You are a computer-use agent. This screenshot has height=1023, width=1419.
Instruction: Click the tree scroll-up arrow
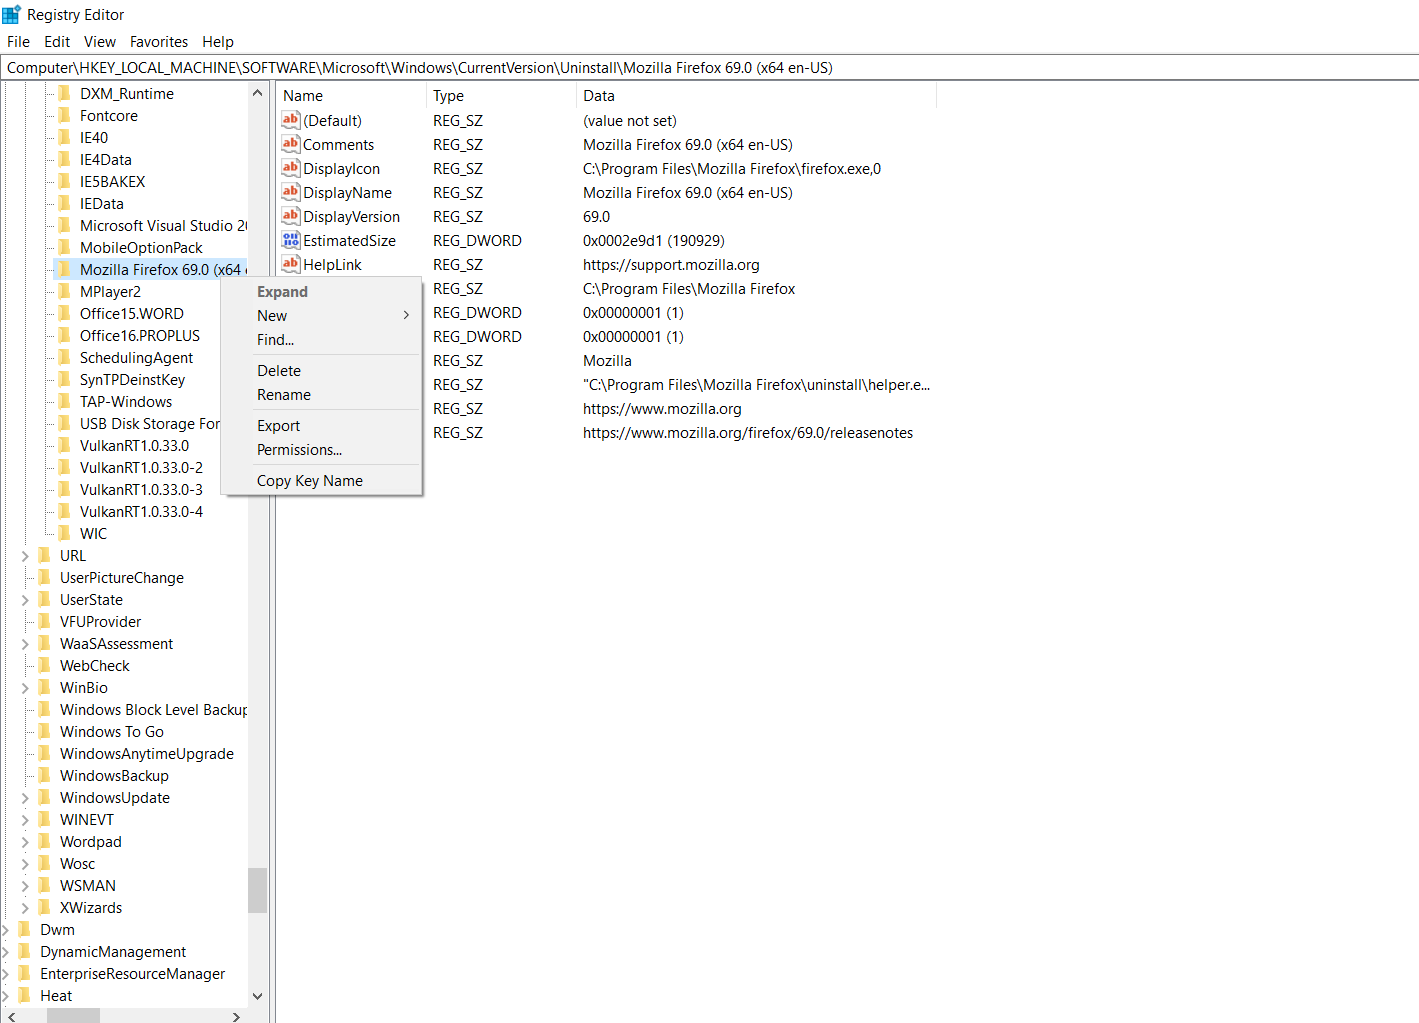pyautogui.click(x=257, y=93)
